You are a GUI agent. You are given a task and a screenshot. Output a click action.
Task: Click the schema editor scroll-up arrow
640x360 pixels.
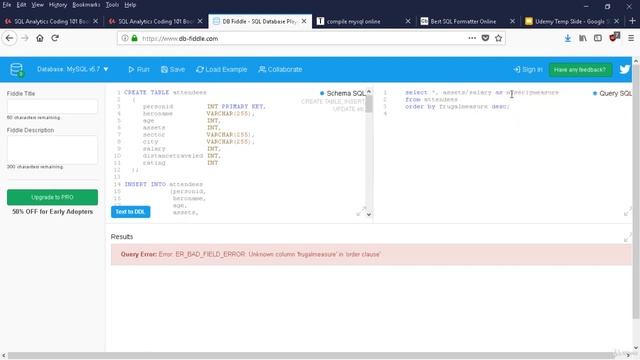369,92
